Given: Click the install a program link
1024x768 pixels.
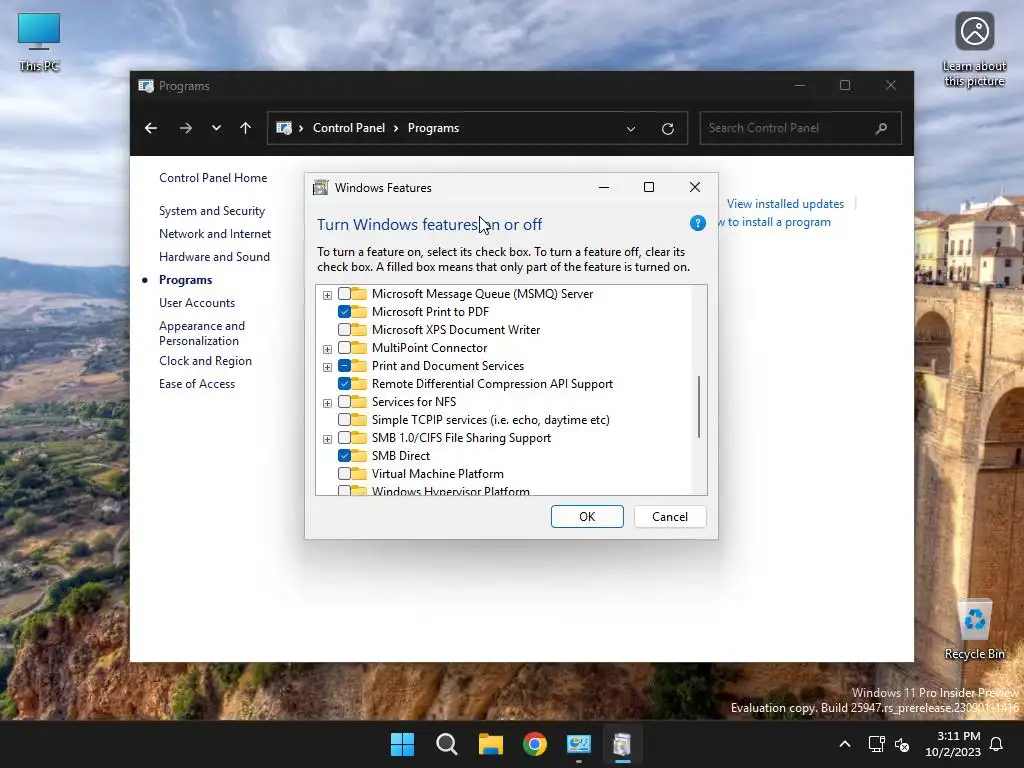Looking at the screenshot, I should 775,222.
